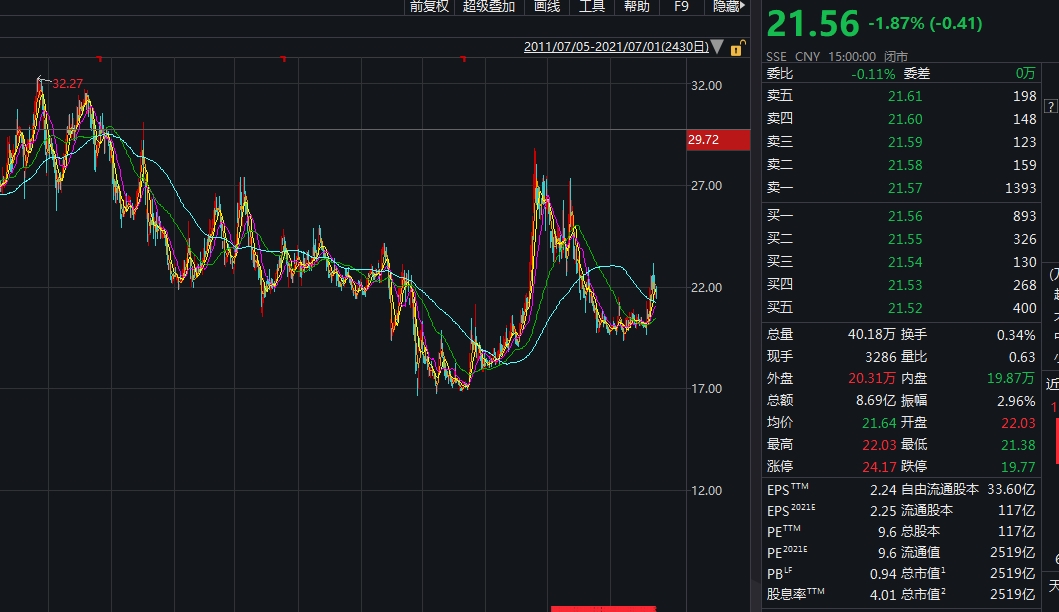This screenshot has width=1059, height=612.
Task: Click the F9 button
Action: tap(681, 7)
